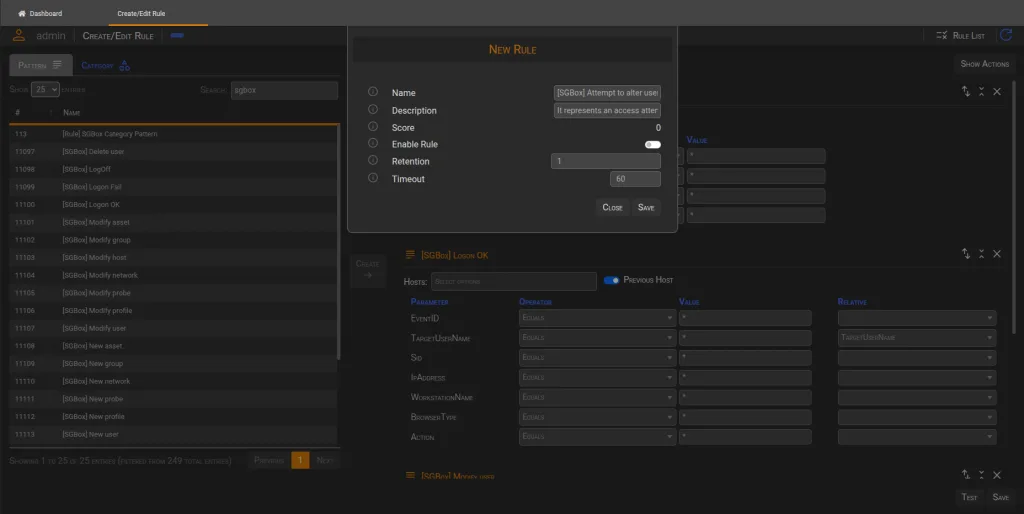Open the EventID operator dropdown
1024x514 pixels.
(597, 318)
